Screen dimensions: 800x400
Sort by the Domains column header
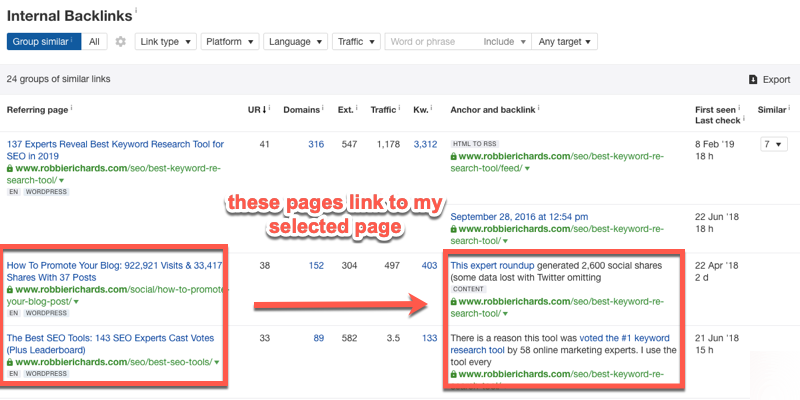point(303,110)
